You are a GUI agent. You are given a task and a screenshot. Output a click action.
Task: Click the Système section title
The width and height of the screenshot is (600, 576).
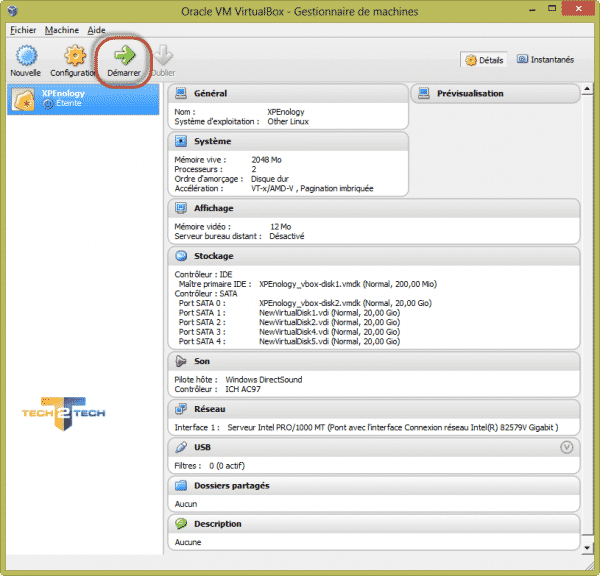point(212,141)
